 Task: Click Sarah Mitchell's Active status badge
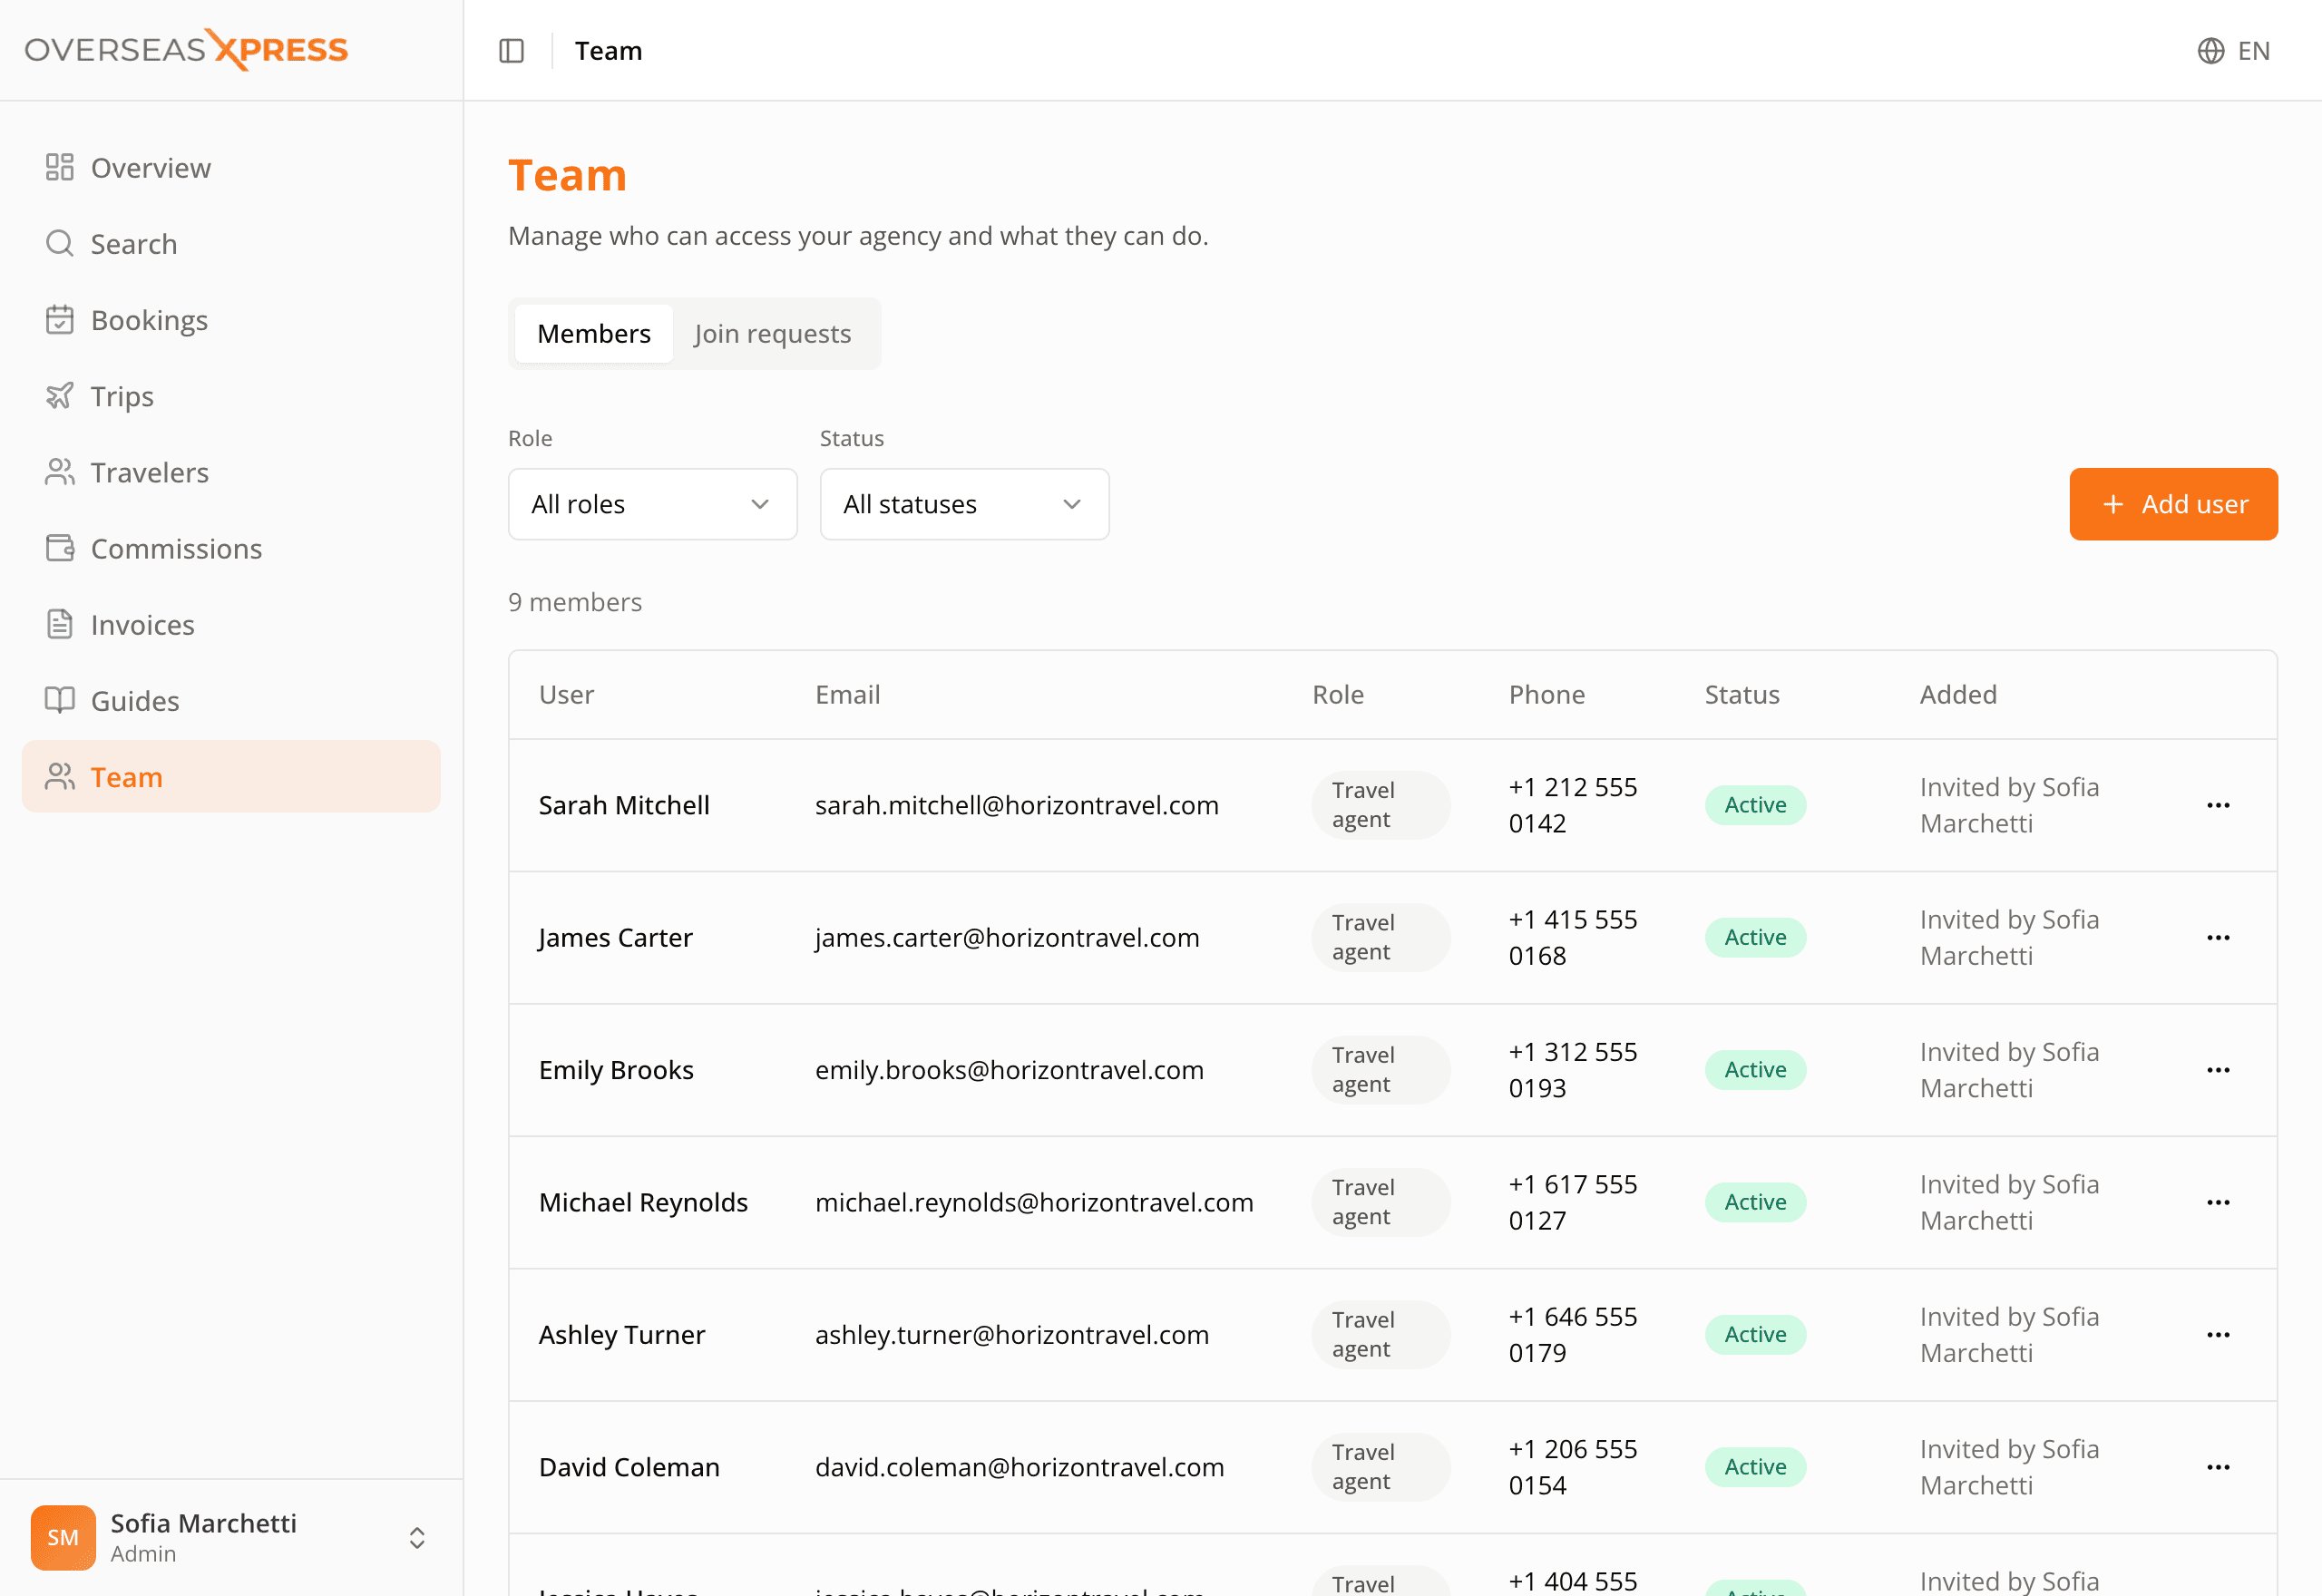point(1755,806)
